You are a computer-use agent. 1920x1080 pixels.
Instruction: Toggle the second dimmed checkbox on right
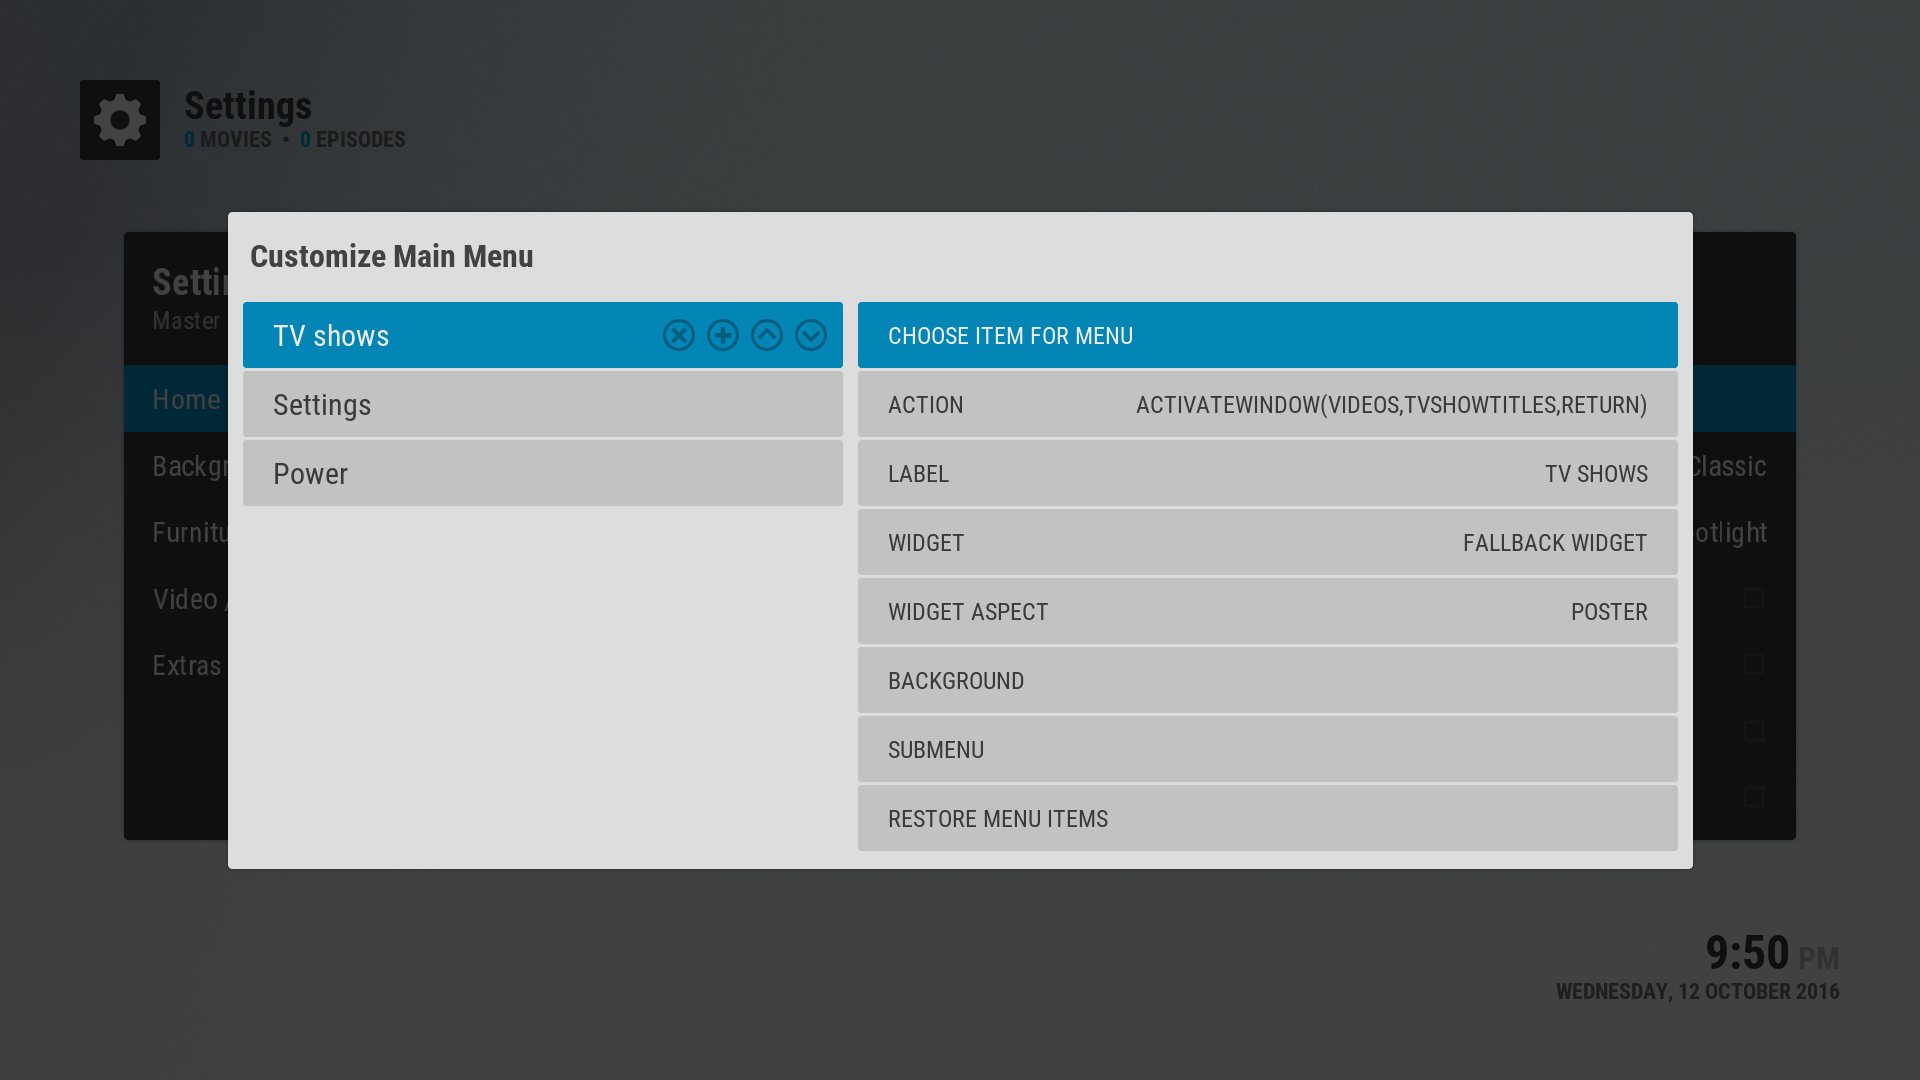[1753, 664]
